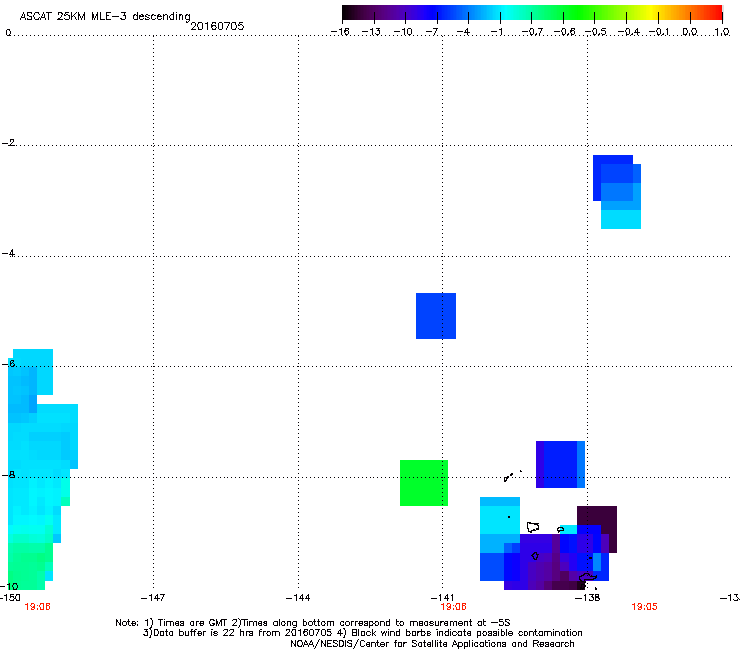Screen dimensions: 740x650
Task: Click the longitude label -147
Action: click(153, 598)
